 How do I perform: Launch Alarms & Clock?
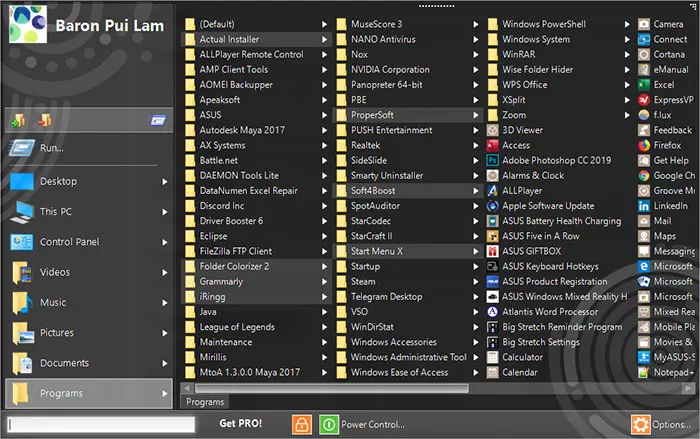pos(525,176)
